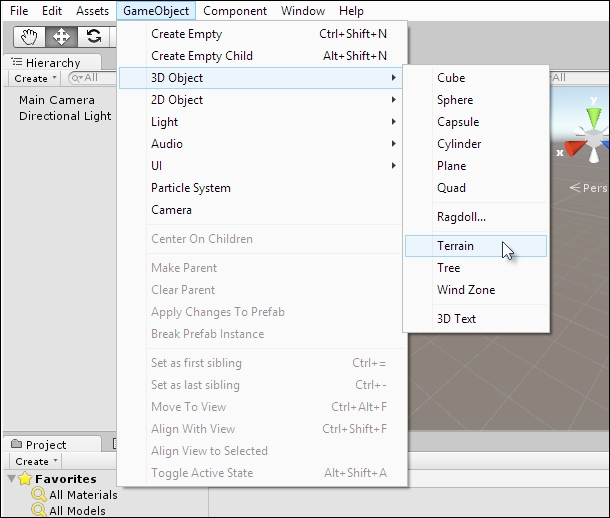Create a Cylinder object
Image resolution: width=610 pixels, height=518 pixels.
coord(476,144)
